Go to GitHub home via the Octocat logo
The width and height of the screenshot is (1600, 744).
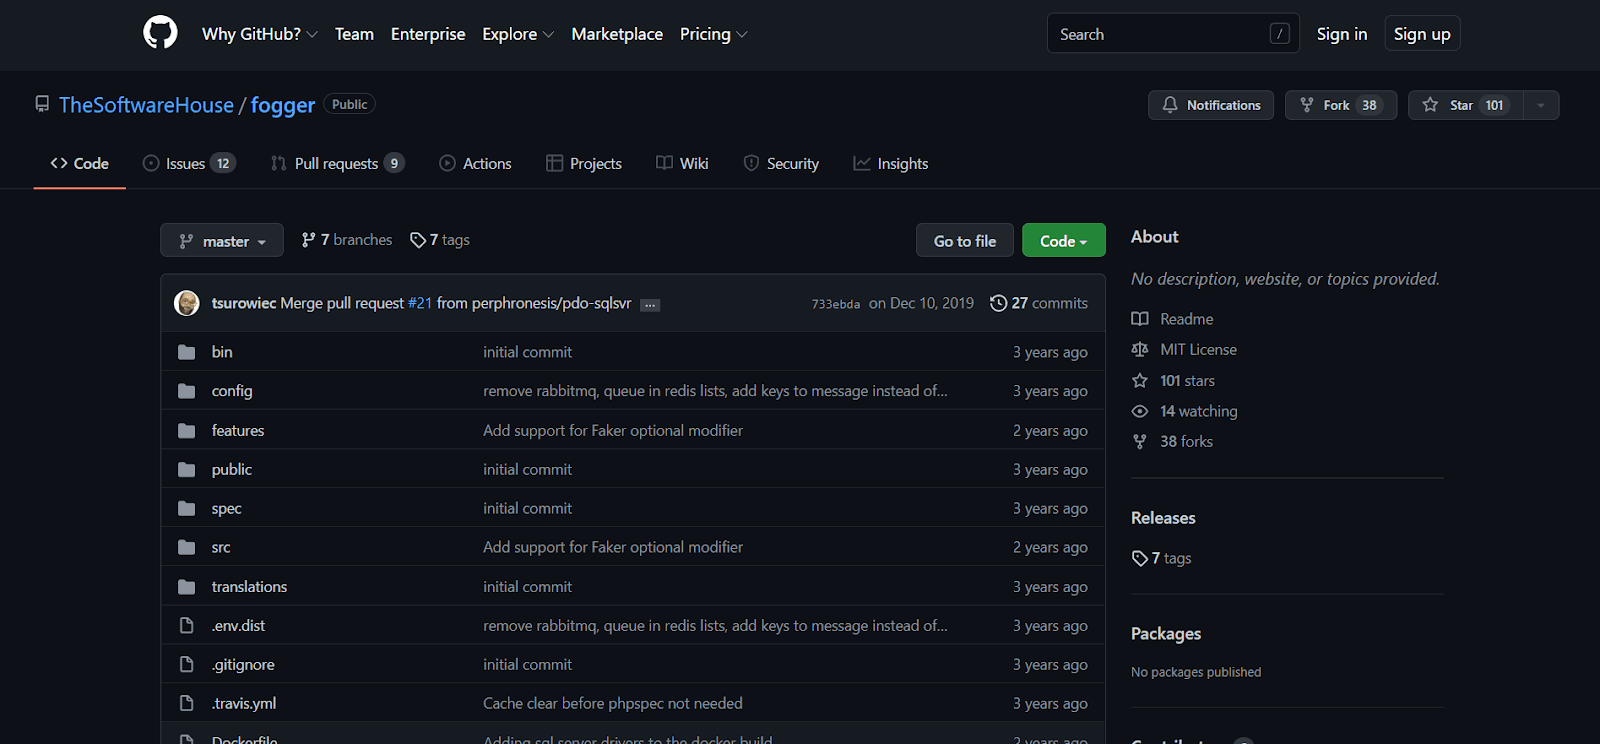(x=160, y=33)
